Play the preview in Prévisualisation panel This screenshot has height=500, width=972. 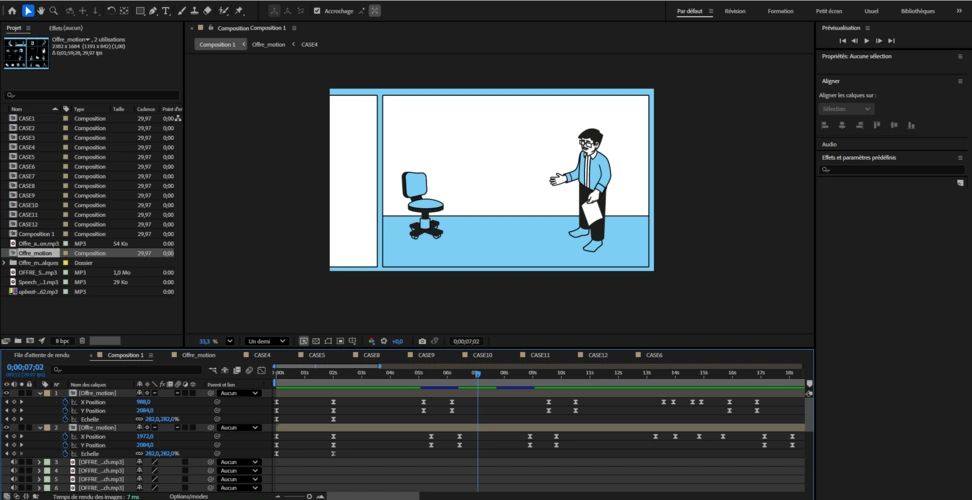(867, 41)
